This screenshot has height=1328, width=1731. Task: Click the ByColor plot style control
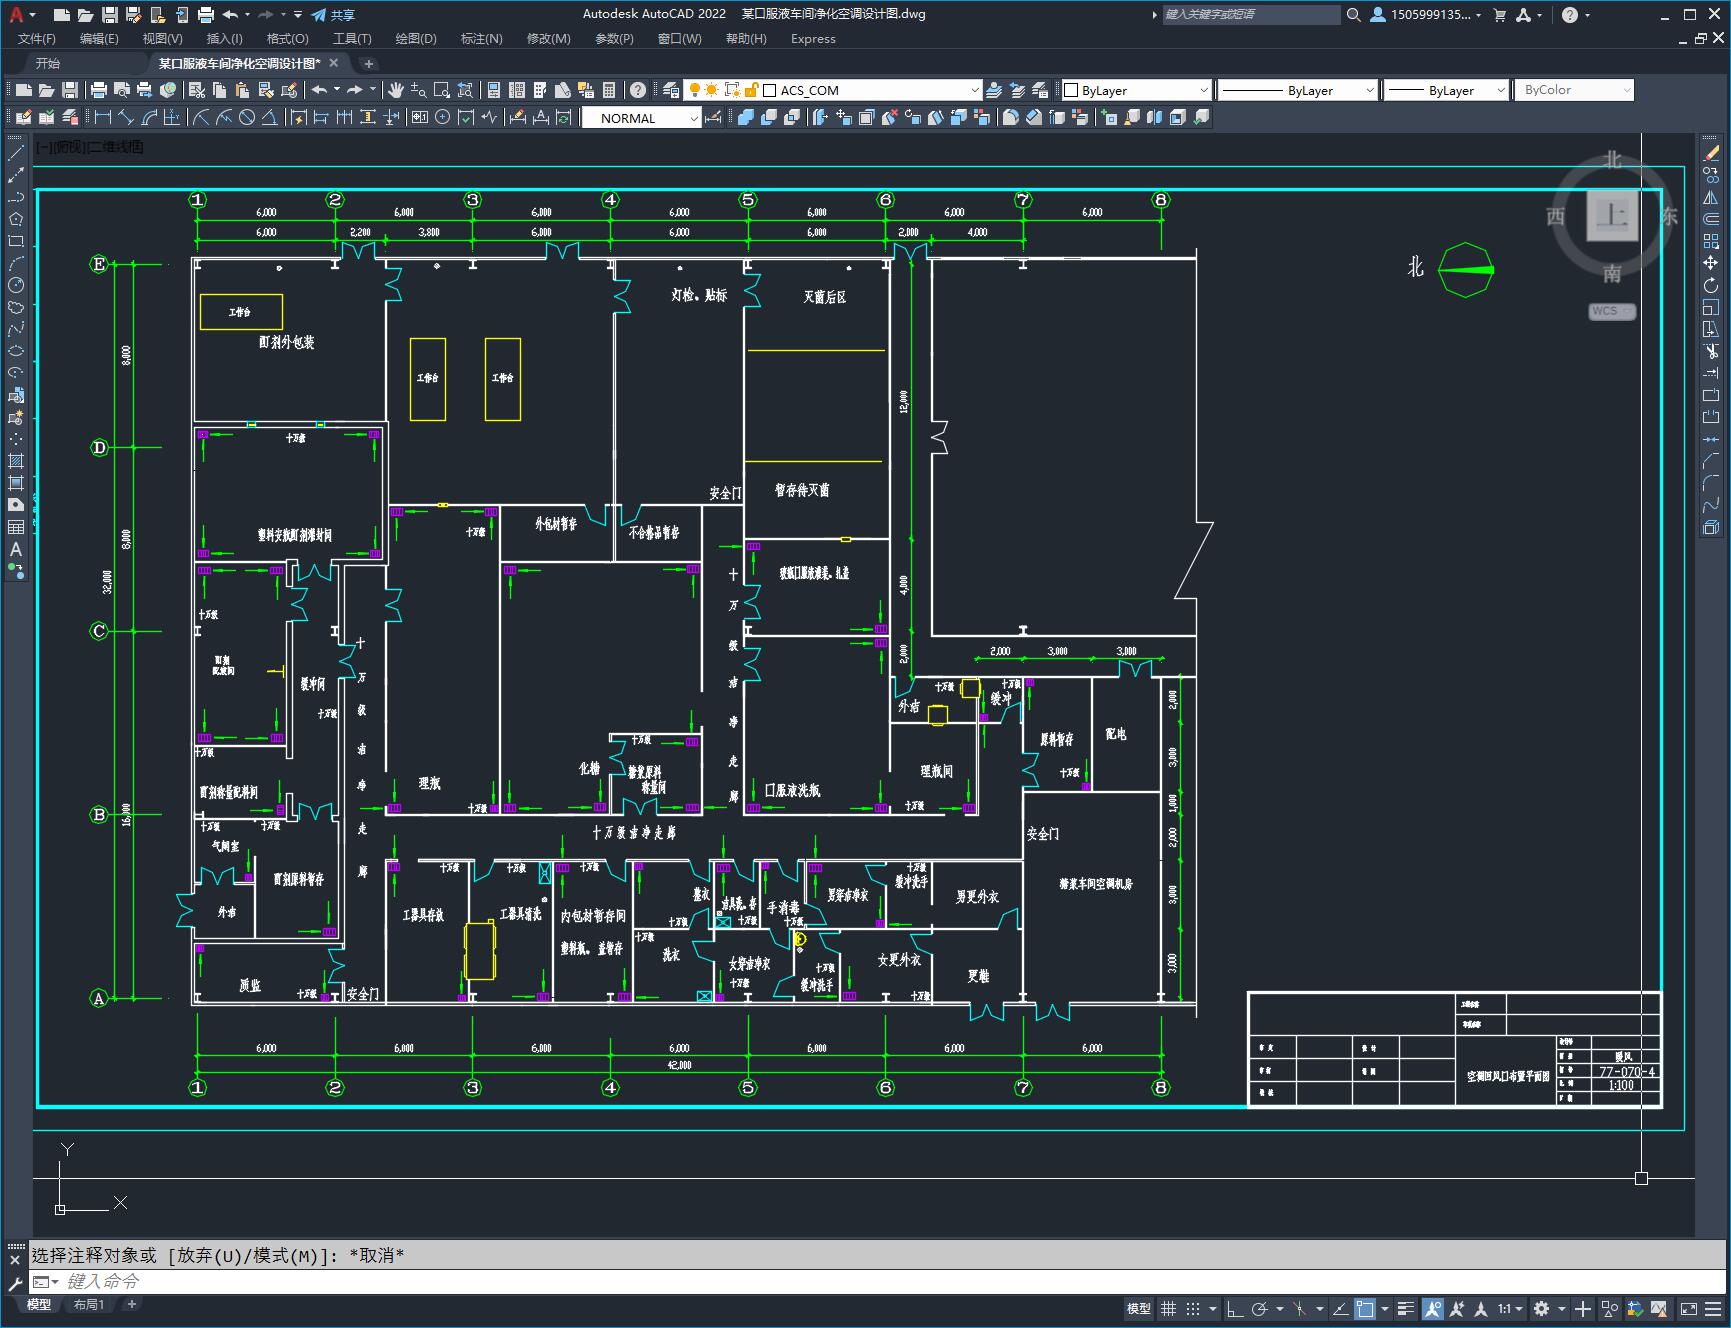pos(1573,90)
